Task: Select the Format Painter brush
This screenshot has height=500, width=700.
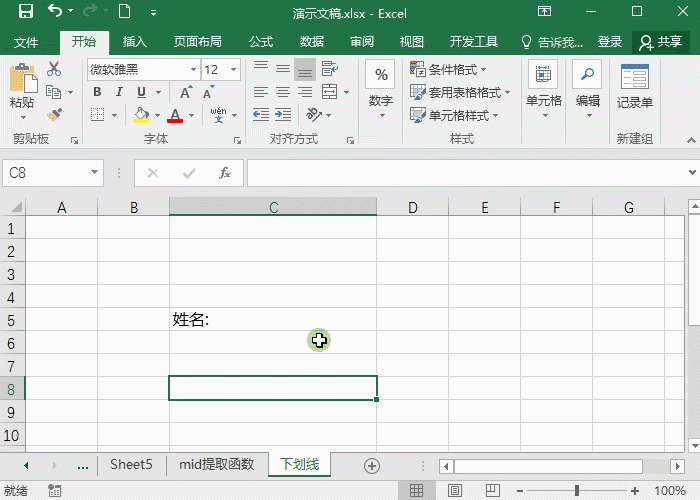Action: pos(54,115)
